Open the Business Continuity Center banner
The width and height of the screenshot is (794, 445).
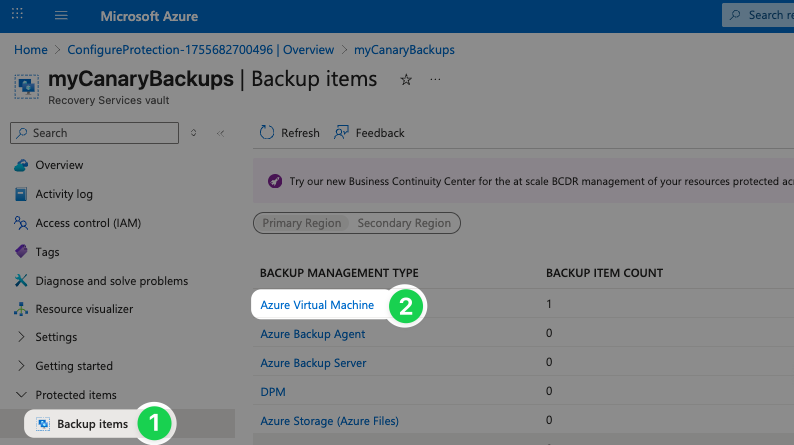[x=524, y=181]
